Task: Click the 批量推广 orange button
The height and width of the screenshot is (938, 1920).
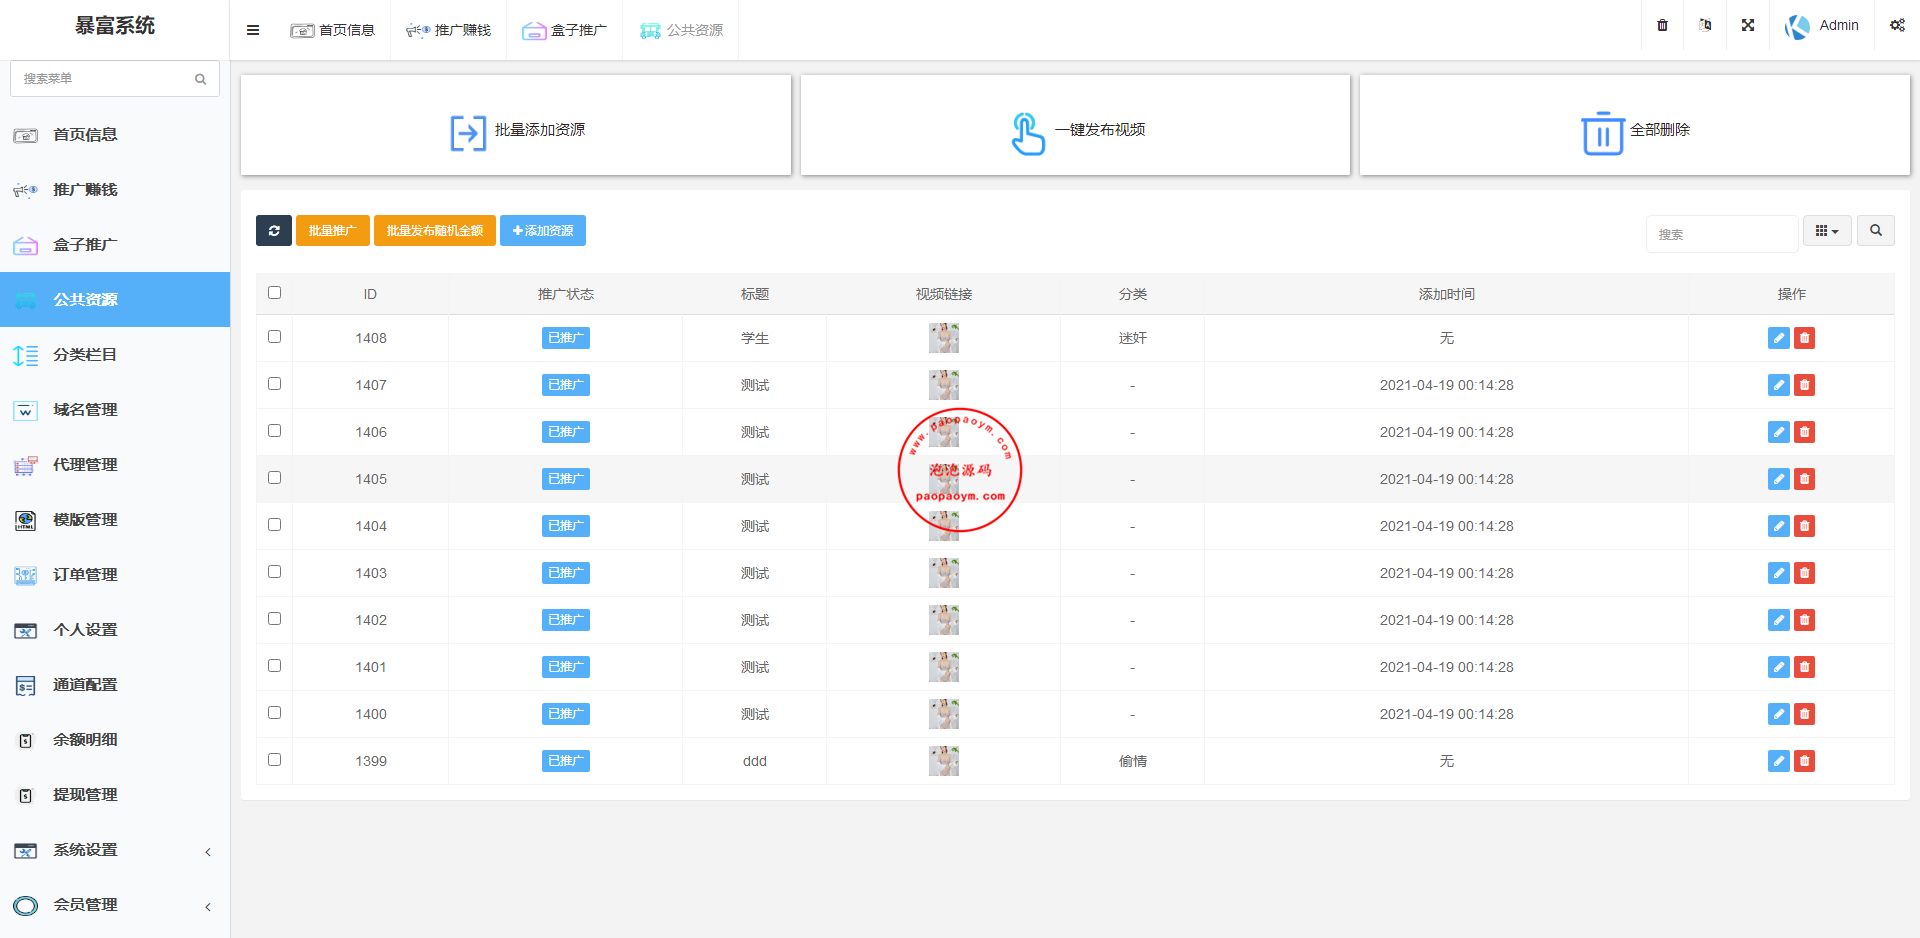Action: click(x=332, y=231)
